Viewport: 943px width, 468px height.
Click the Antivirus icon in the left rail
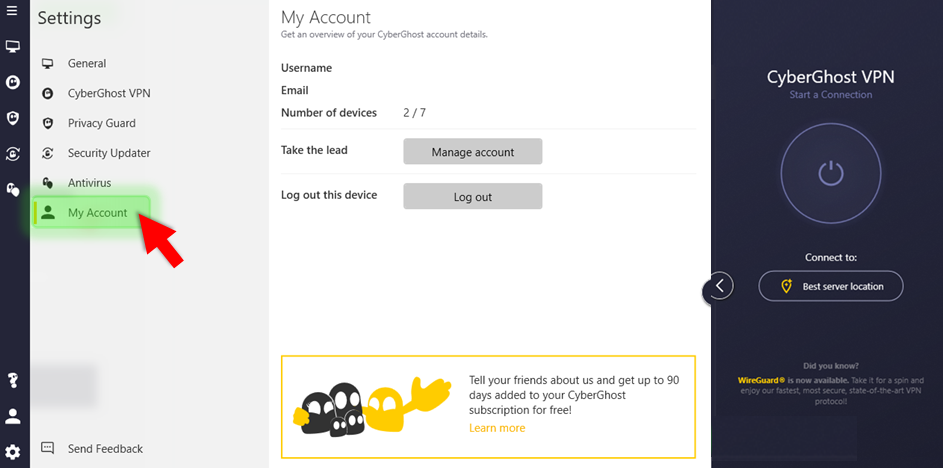click(13, 188)
